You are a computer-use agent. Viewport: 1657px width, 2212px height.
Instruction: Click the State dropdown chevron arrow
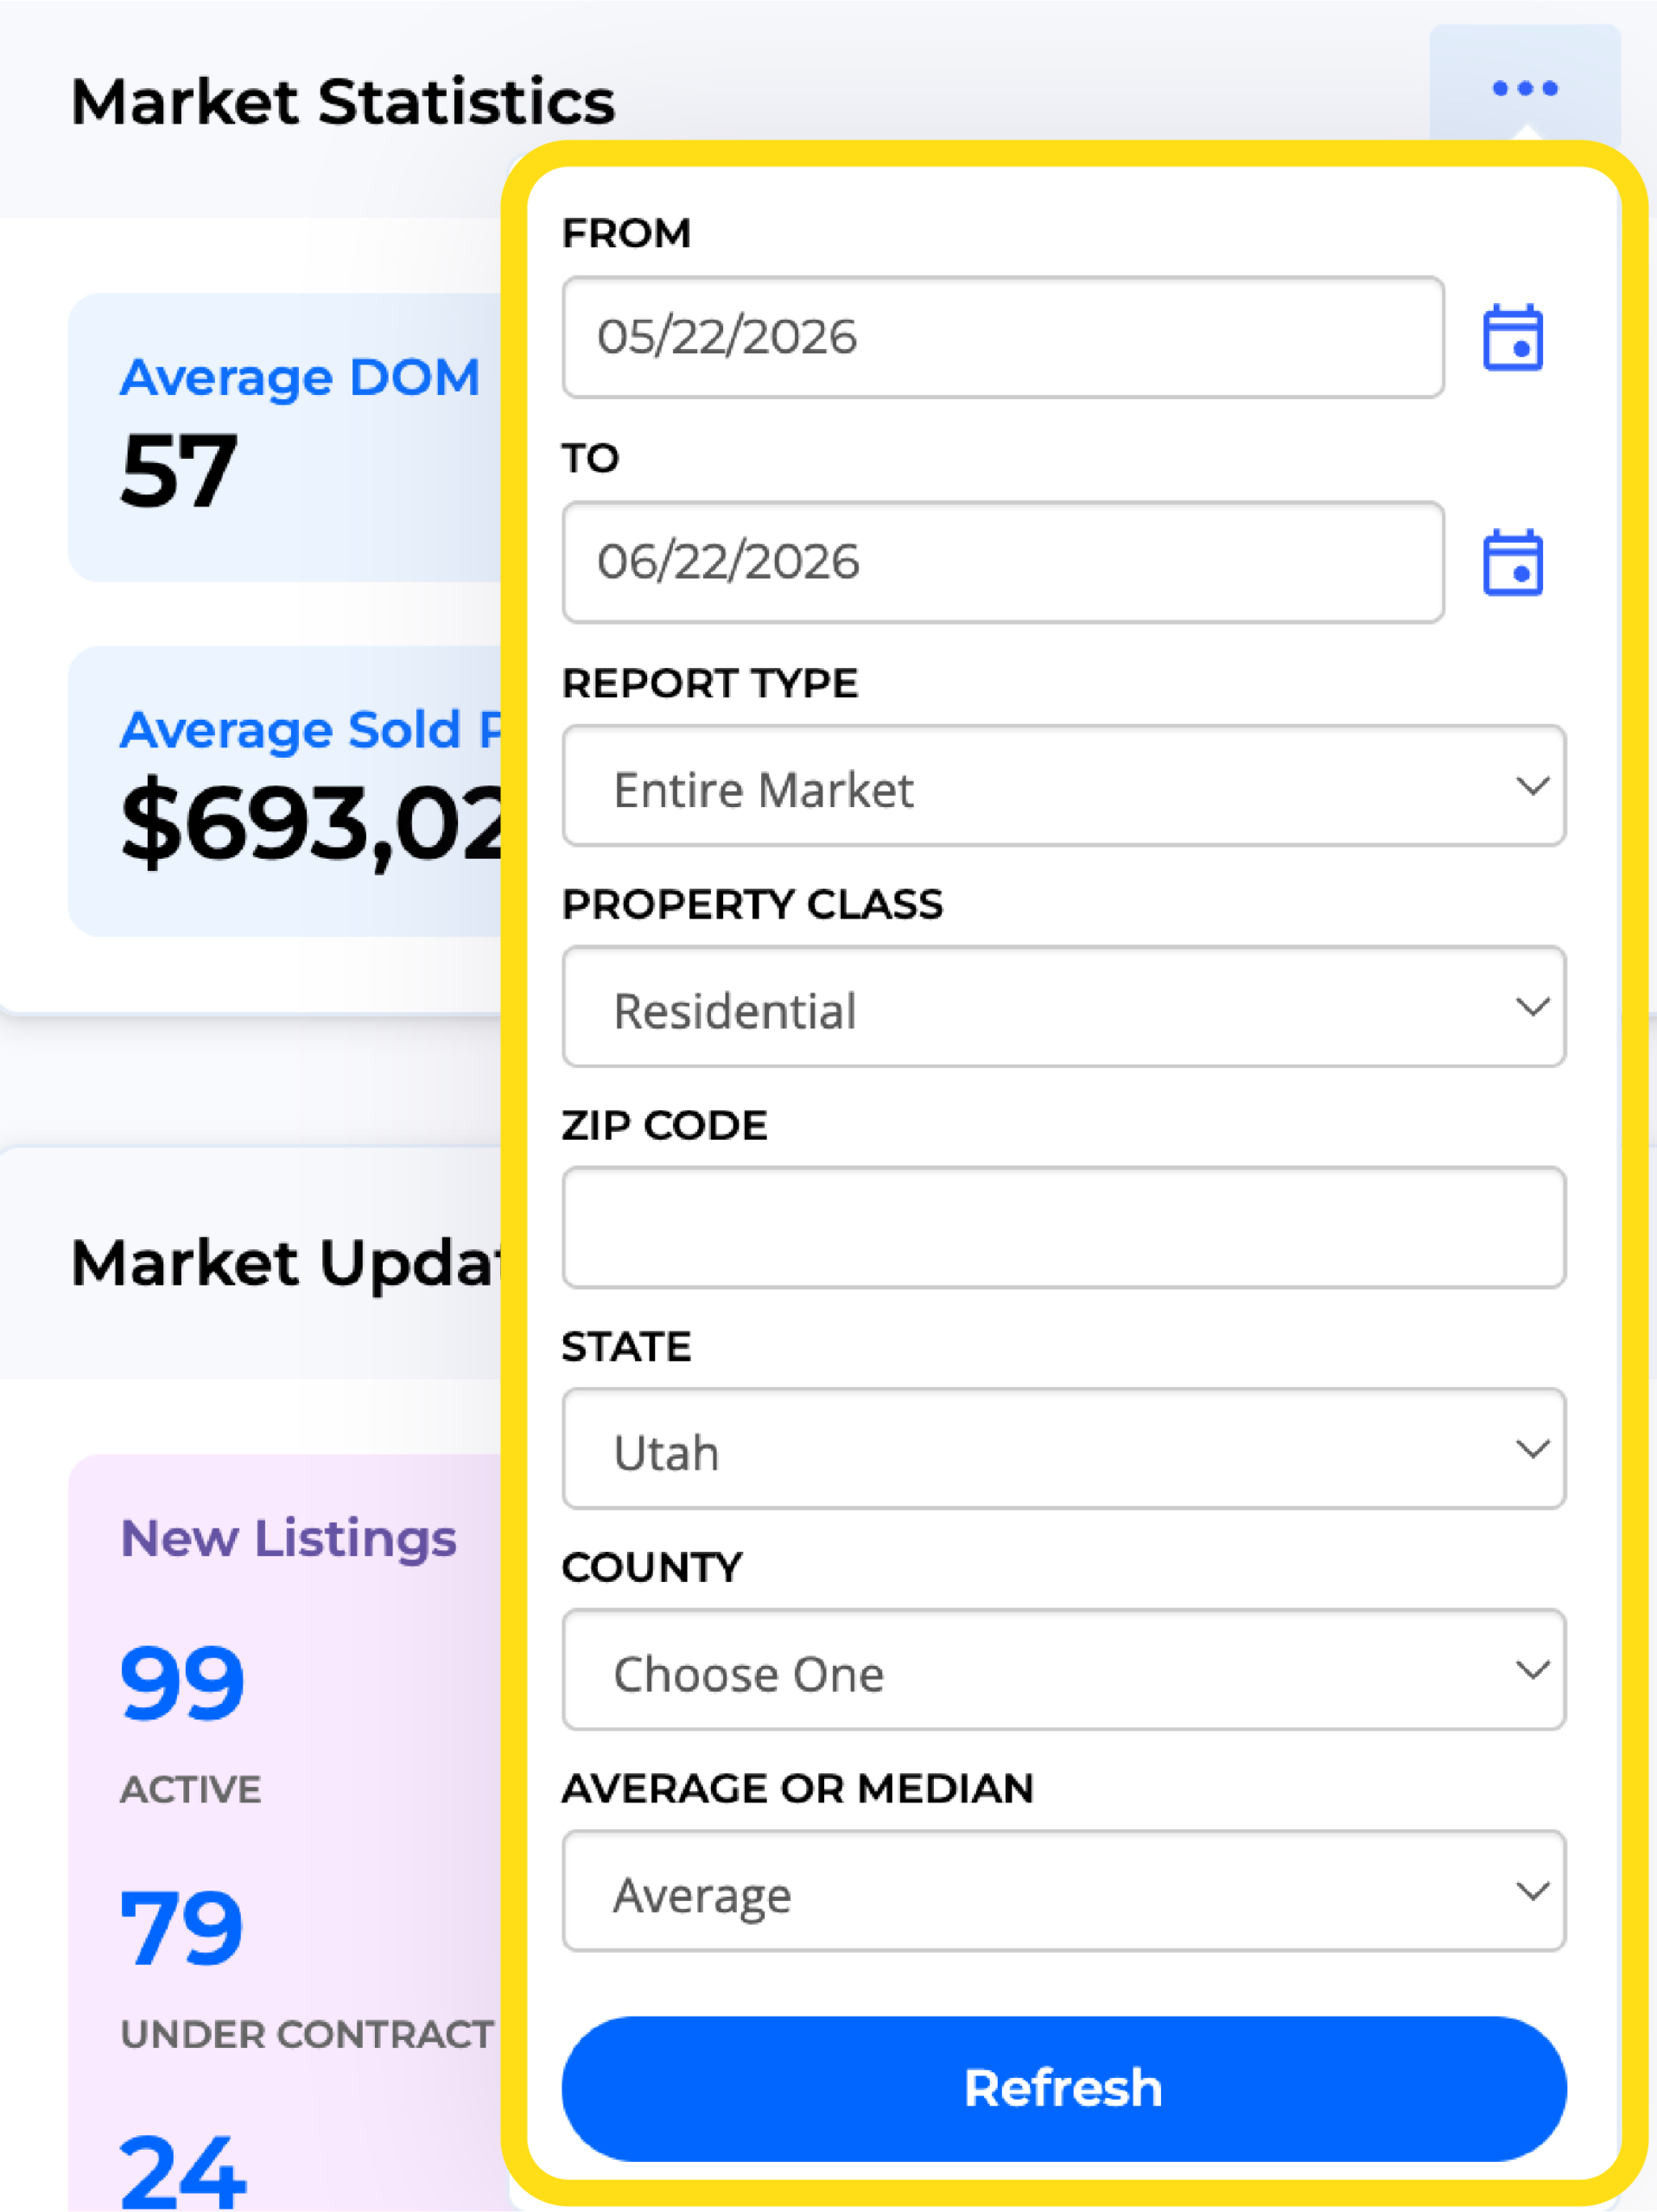coord(1532,1449)
